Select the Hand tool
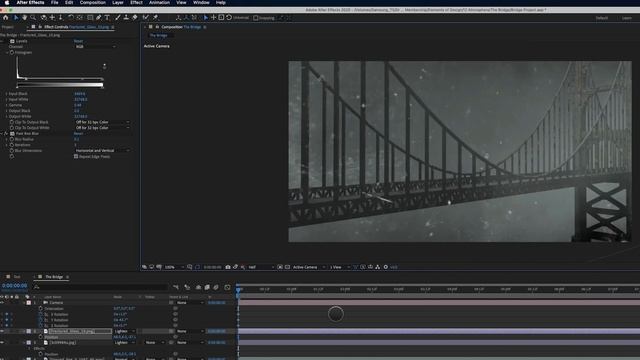Image resolution: width=640 pixels, height=360 pixels. (x=24, y=18)
